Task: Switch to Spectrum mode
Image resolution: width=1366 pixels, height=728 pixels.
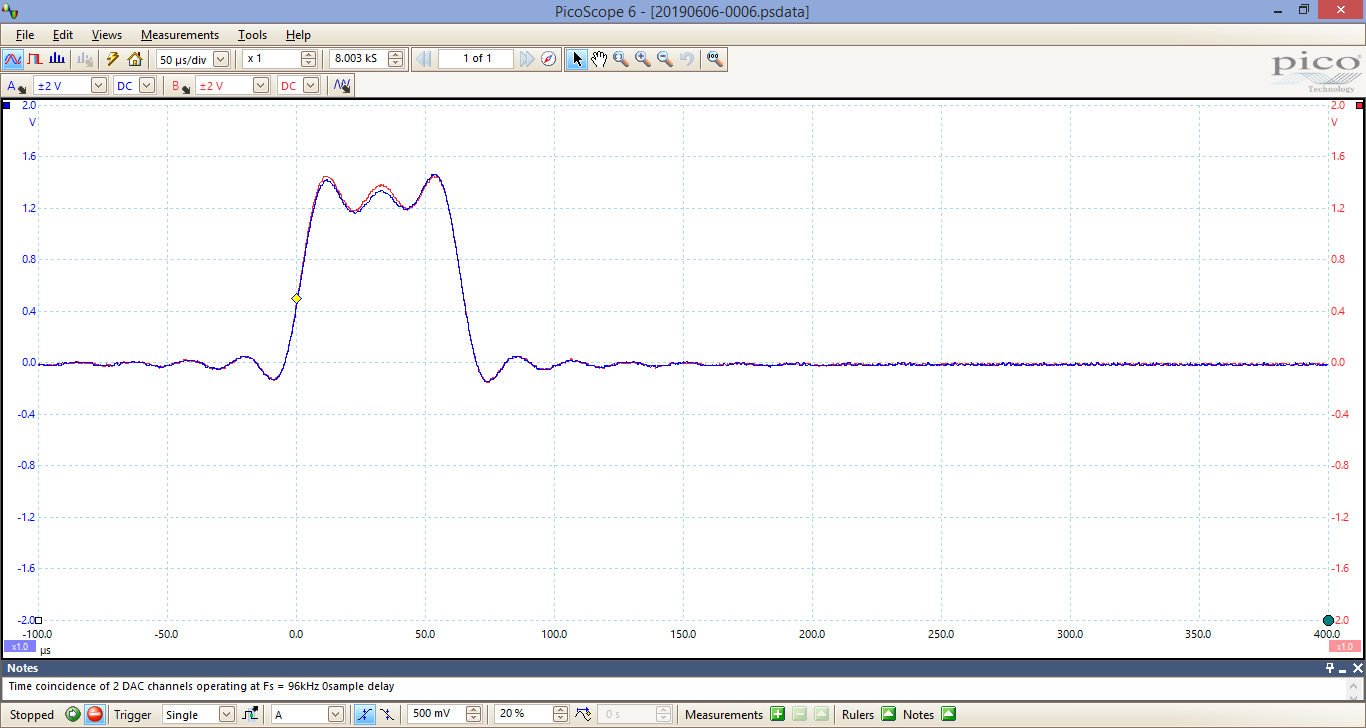Action: click(57, 59)
